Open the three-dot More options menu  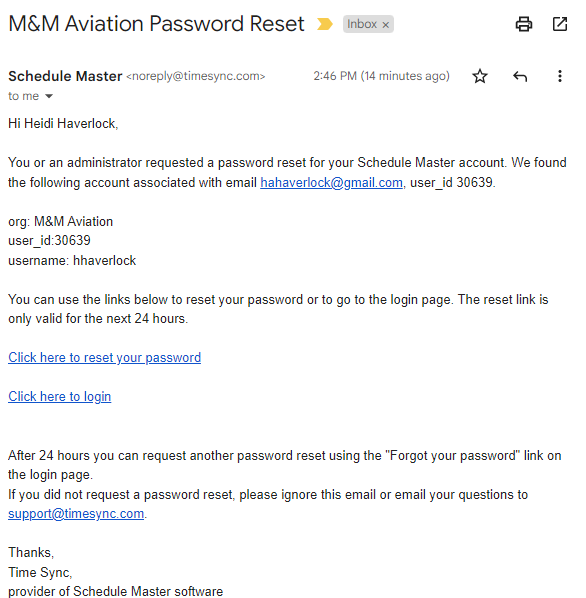(559, 76)
